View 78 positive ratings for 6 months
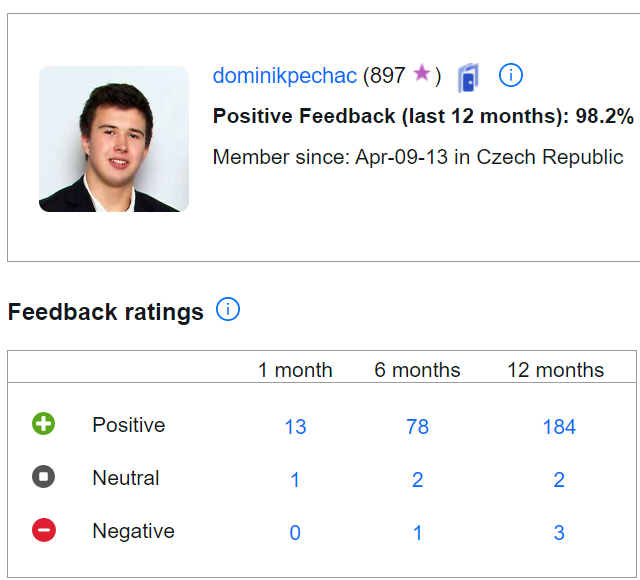The image size is (640, 580). point(417,427)
